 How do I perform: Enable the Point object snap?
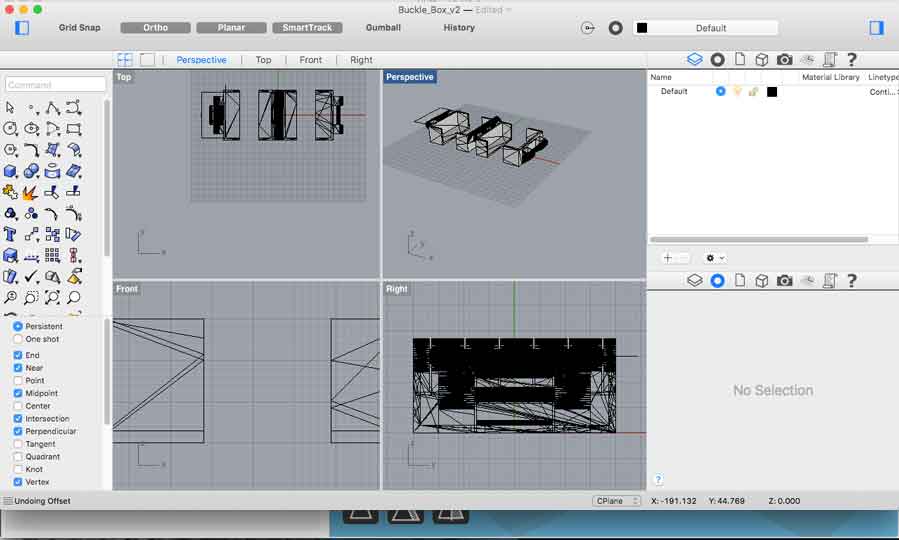[18, 380]
